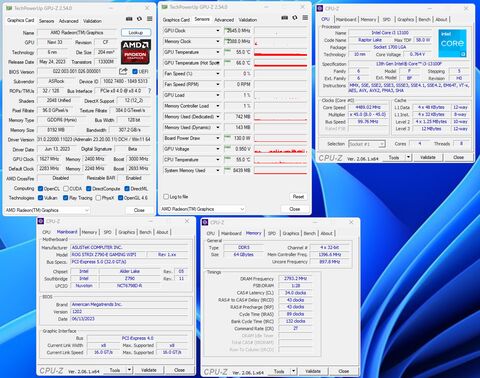Open the Board Power Draw sensor dropdown arrow
This screenshot has height=378, width=480.
point(218,138)
